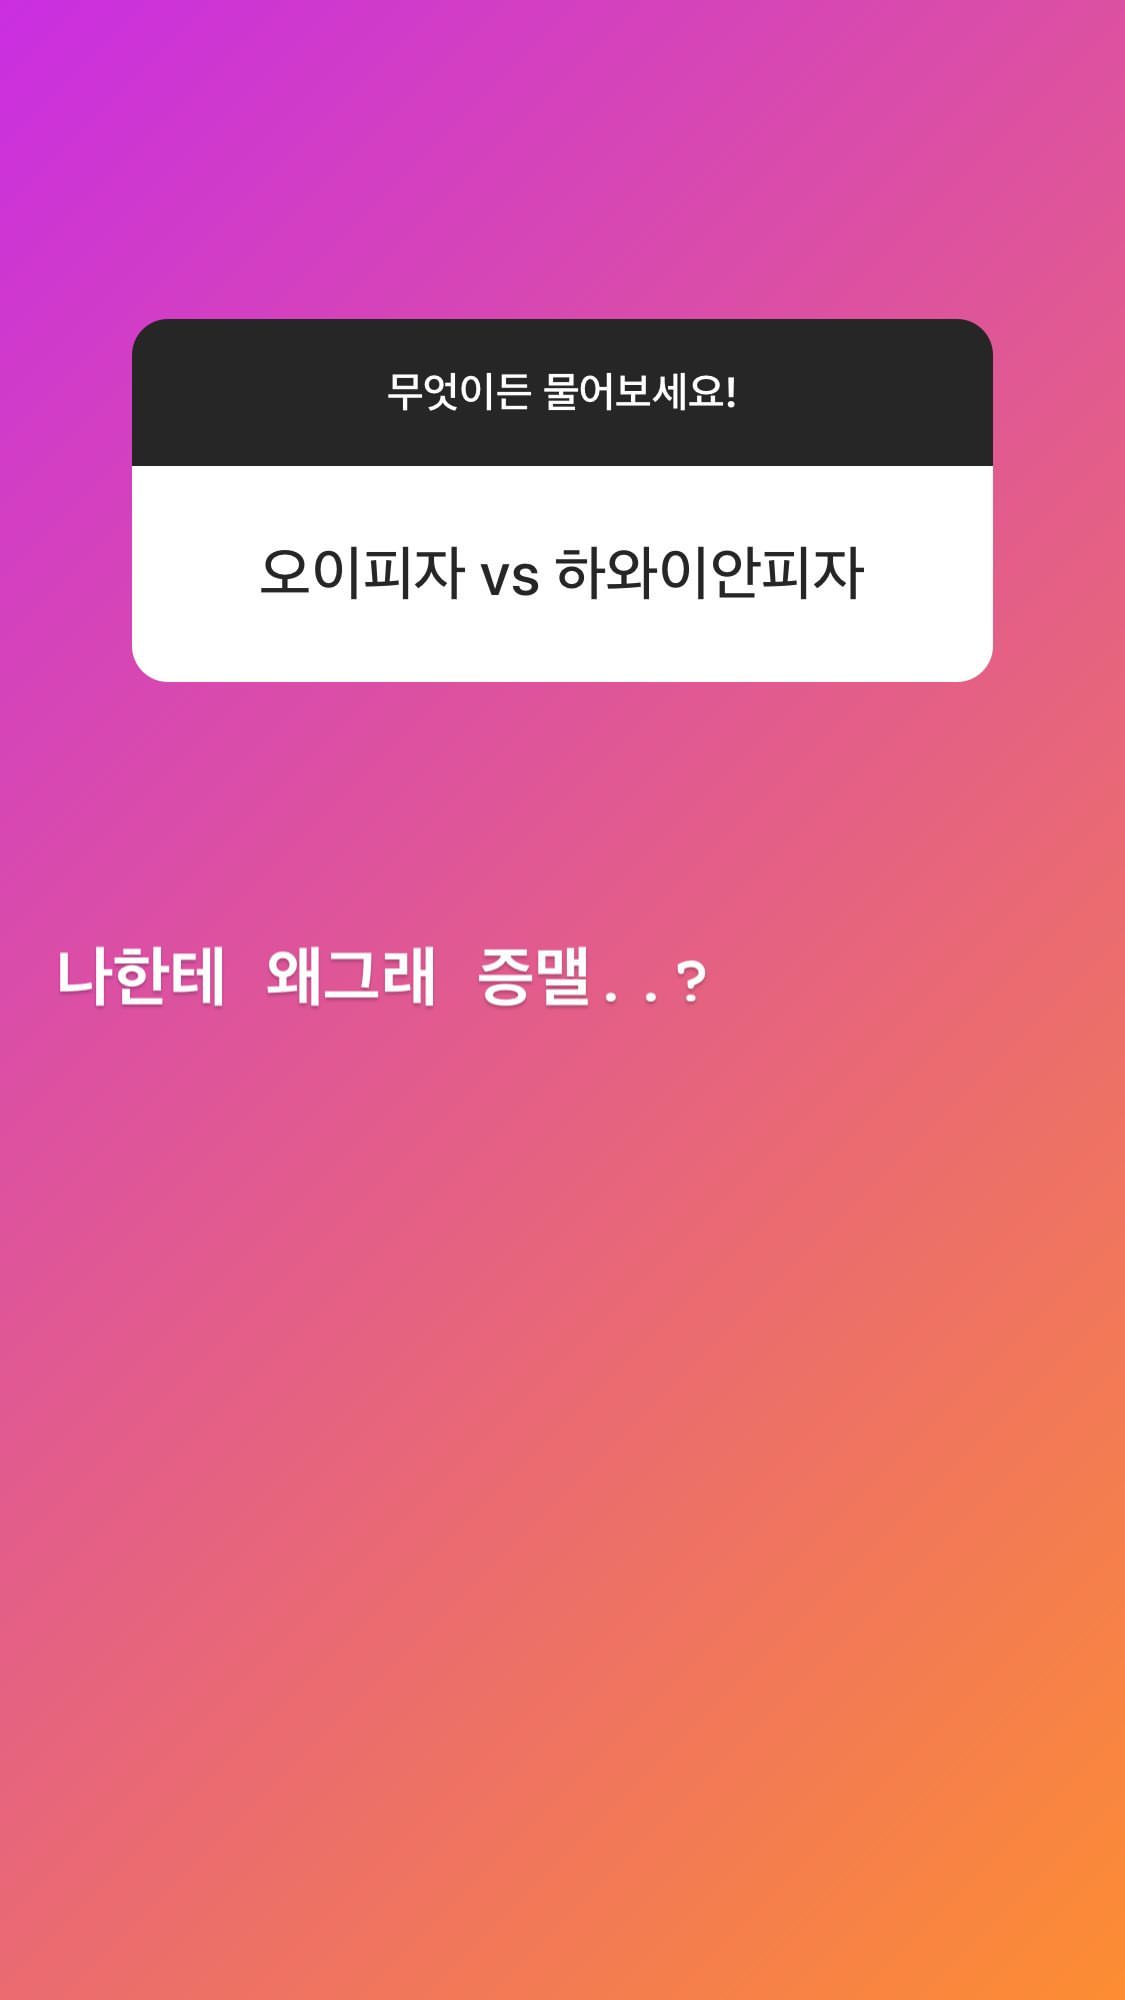Tap the '오이피자 vs 하와이안피자' response text
The width and height of the screenshot is (1125, 2000).
pyautogui.click(x=562, y=573)
